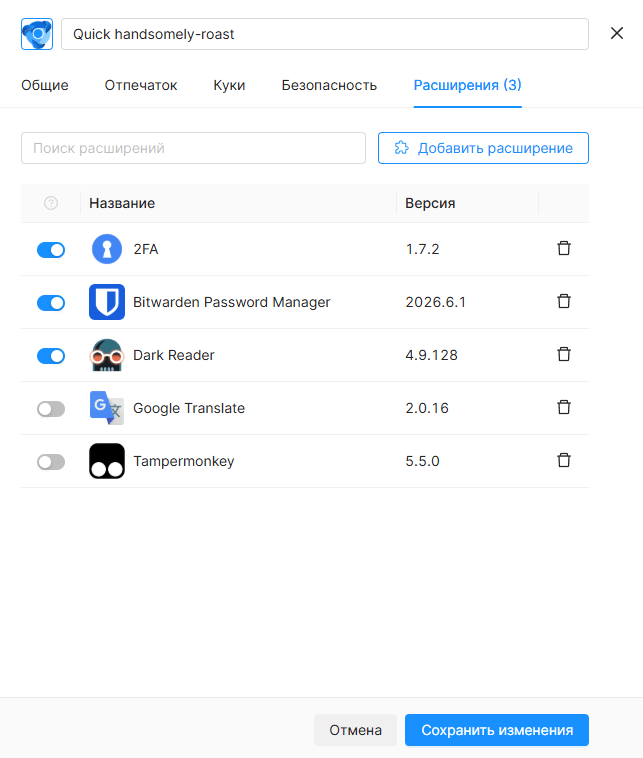Click version 2.0.16 cell
The height and width of the screenshot is (758, 643).
click(427, 408)
